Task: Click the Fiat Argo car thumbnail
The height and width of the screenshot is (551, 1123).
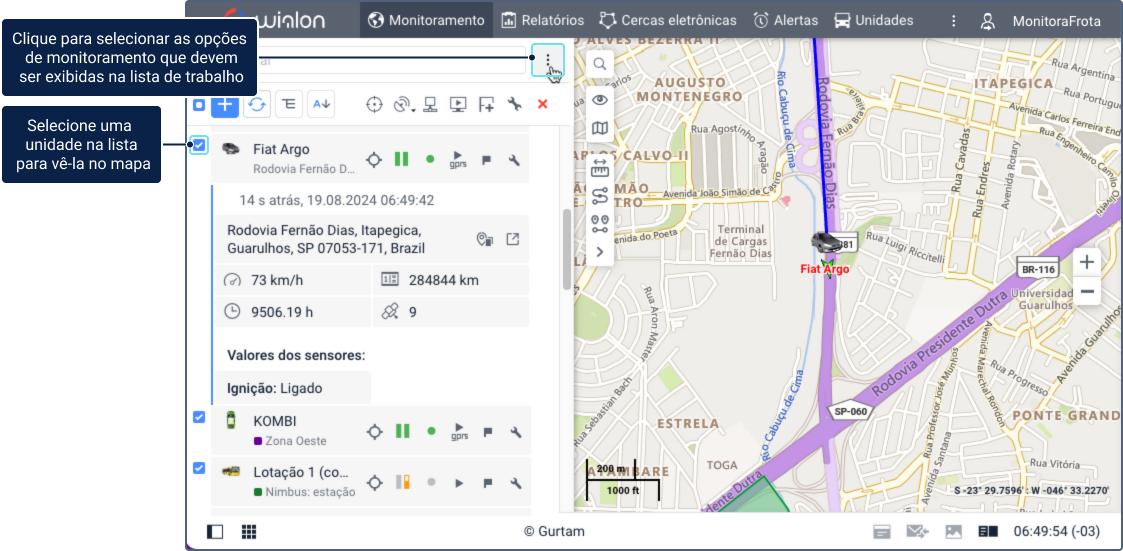Action: (x=231, y=148)
